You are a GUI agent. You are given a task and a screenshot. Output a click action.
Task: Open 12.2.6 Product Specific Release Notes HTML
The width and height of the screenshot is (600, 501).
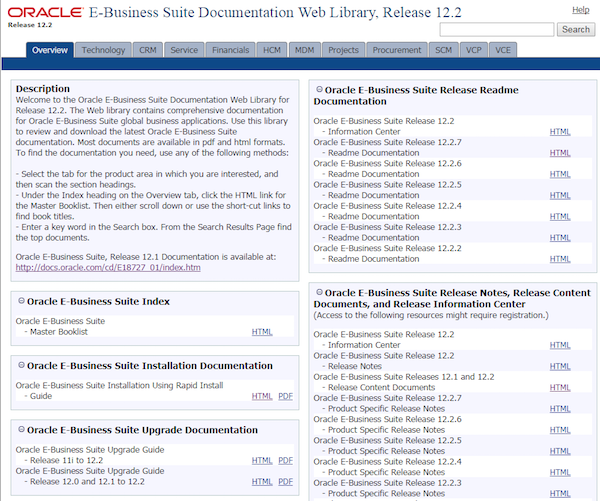point(560,430)
